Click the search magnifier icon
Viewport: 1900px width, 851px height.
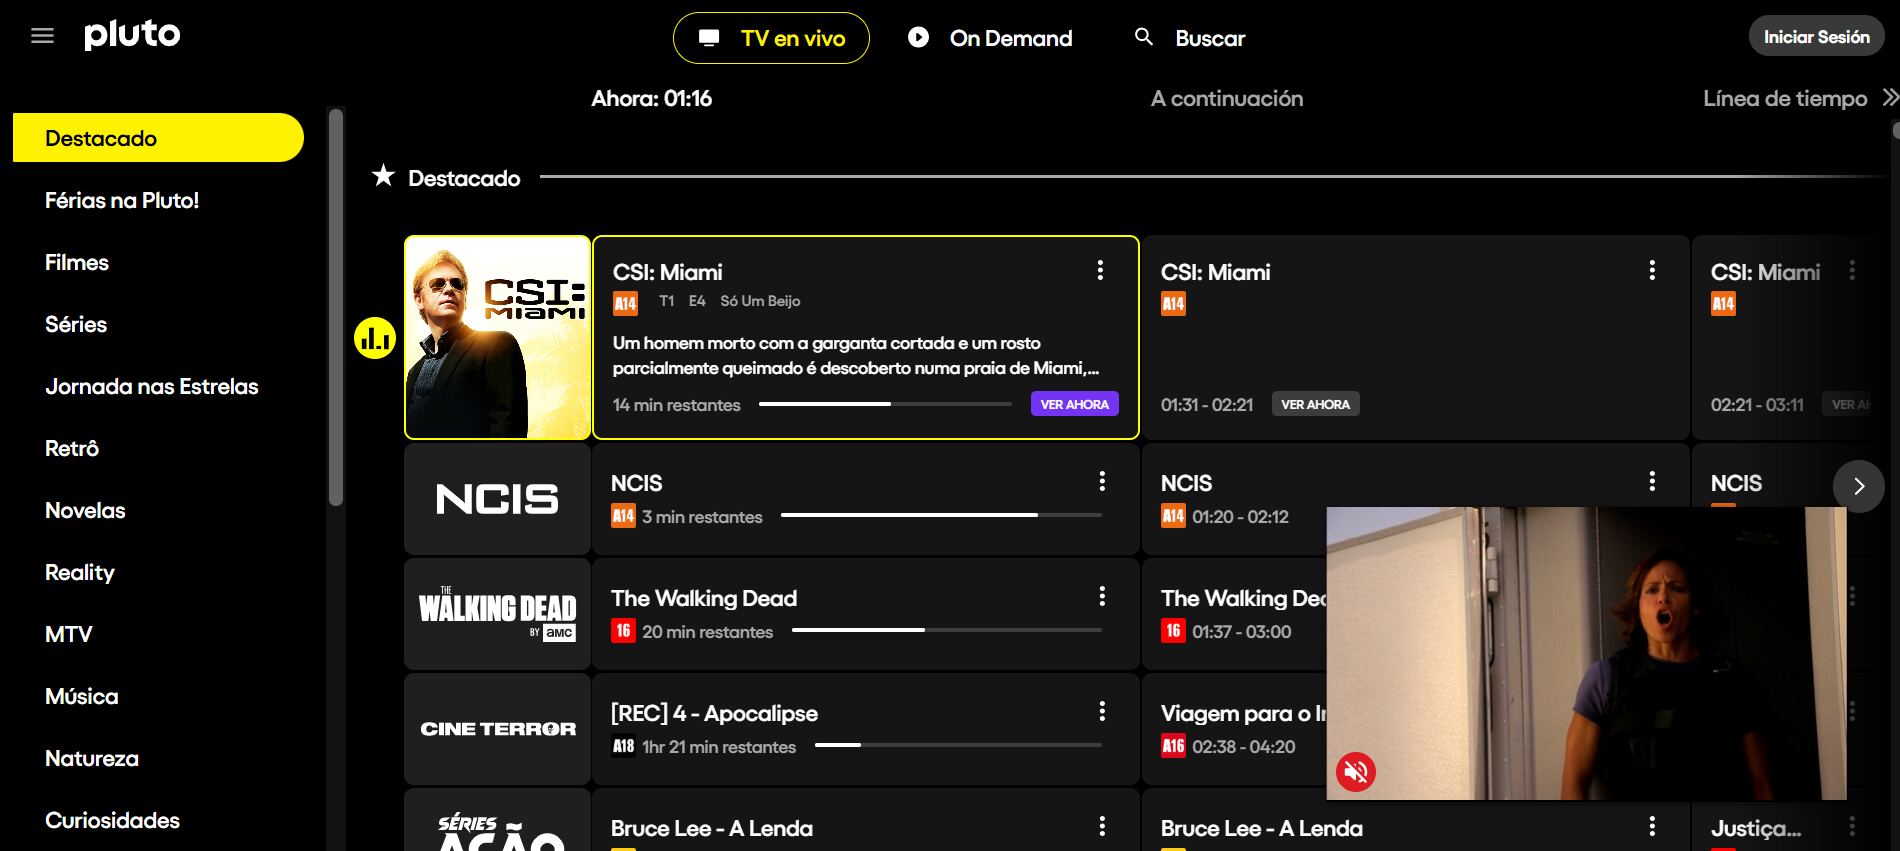coord(1144,37)
